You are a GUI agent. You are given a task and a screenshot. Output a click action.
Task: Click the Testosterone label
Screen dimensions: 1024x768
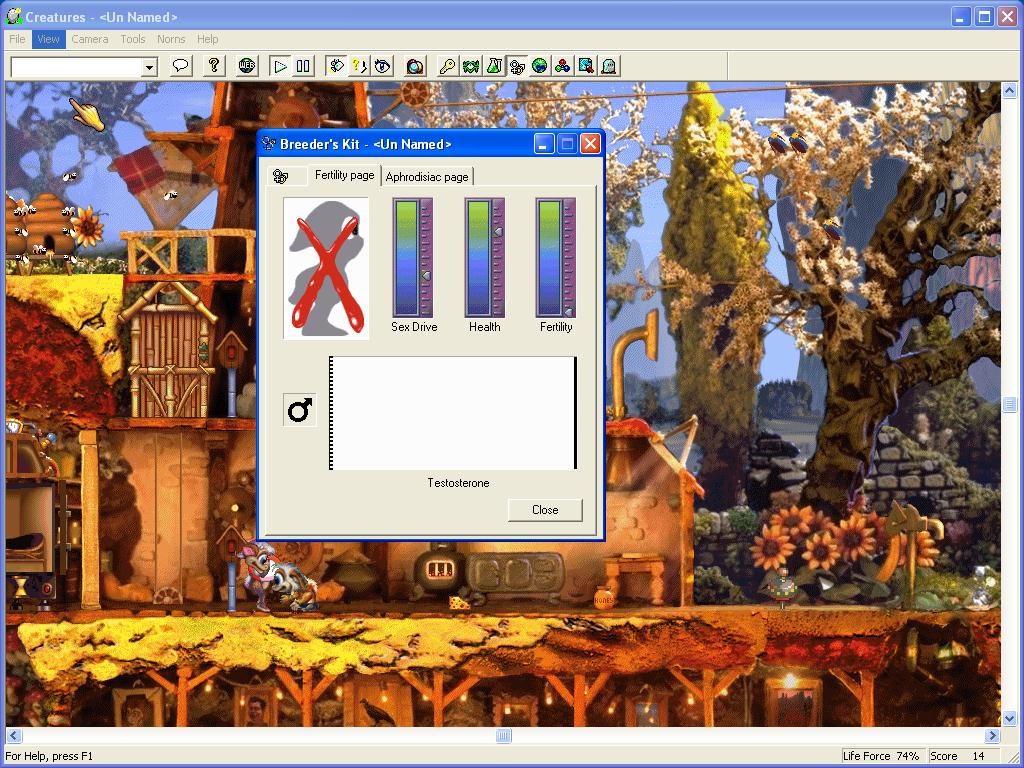tap(458, 483)
